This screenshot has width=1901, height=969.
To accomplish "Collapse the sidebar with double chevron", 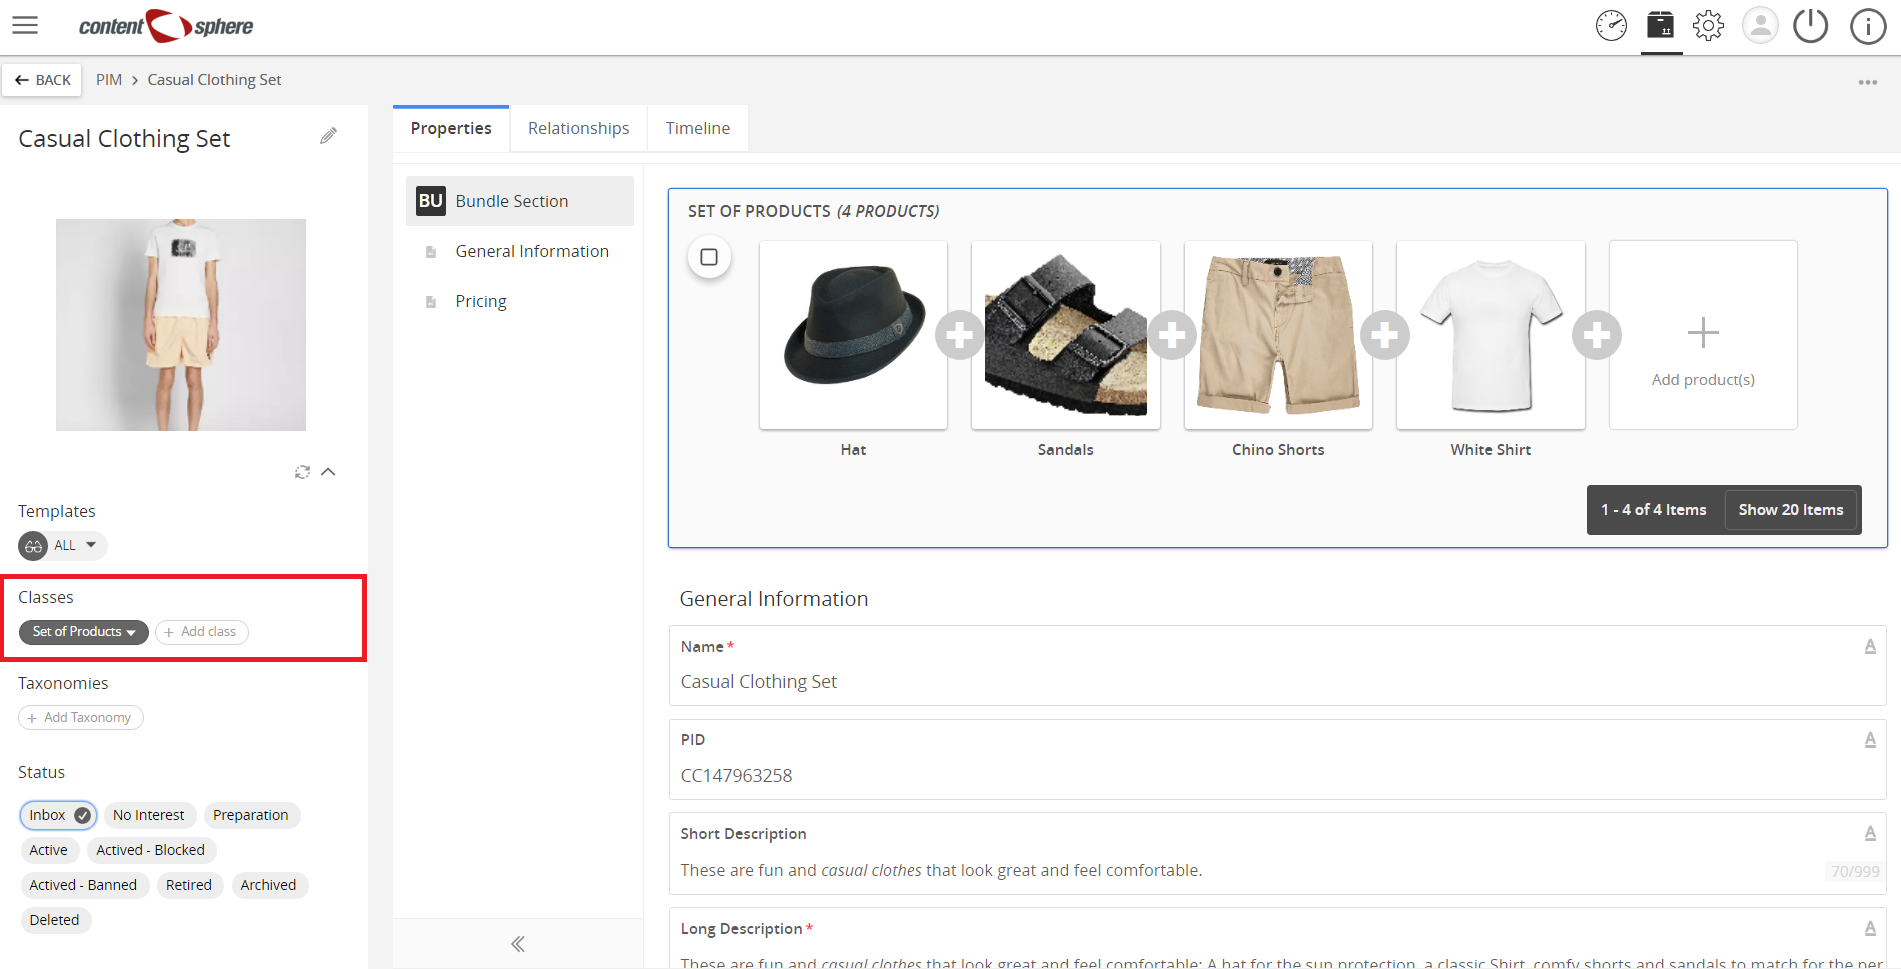I will 518,944.
